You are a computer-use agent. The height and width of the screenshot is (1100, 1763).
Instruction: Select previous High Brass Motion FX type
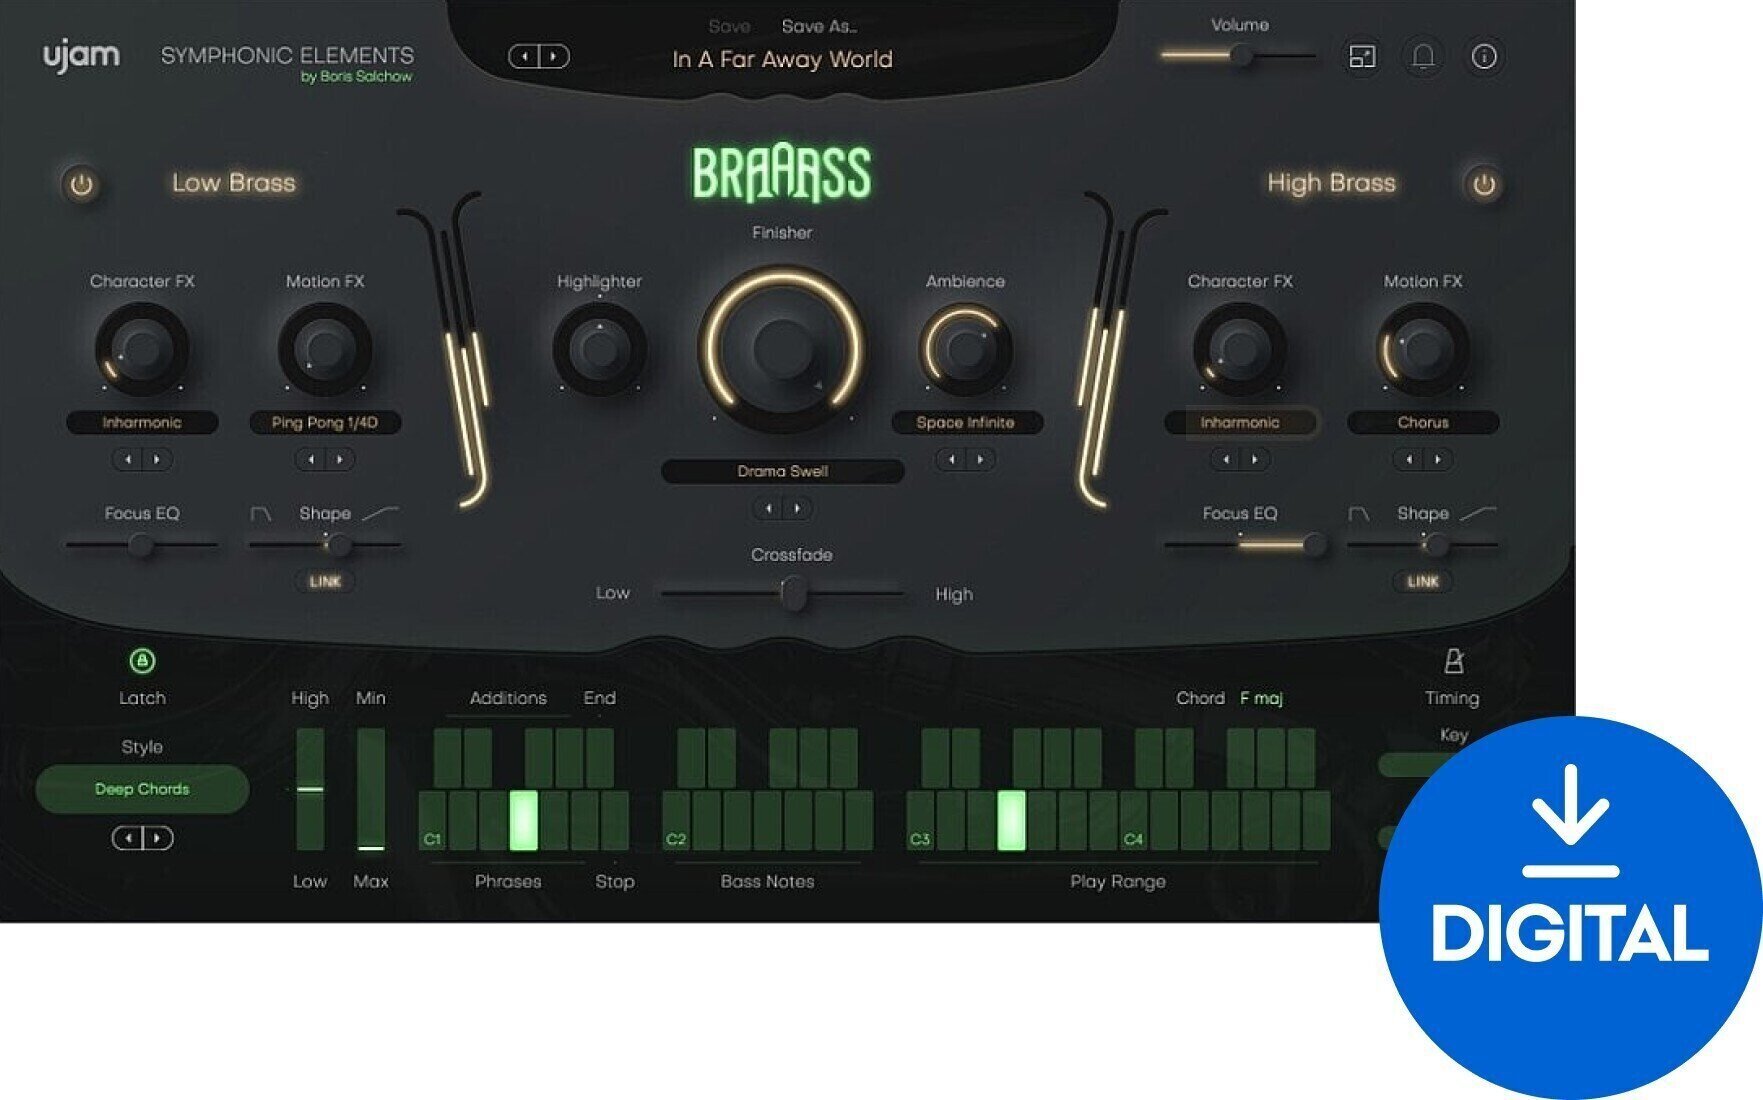tap(1409, 460)
